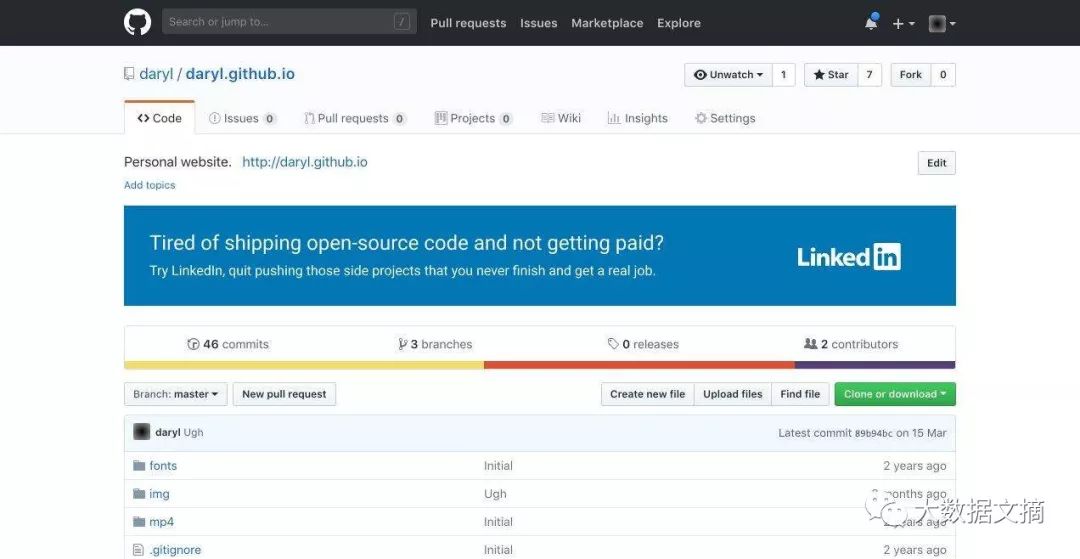Viewport: 1080px width, 559px height.
Task: Click the Add topics link
Action: pyautogui.click(x=149, y=185)
